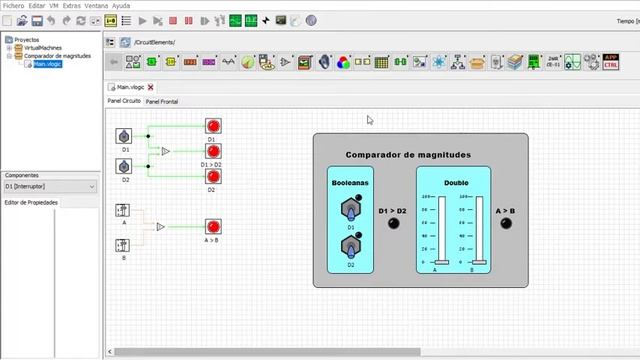Open the Ayuda menu

click(121, 6)
